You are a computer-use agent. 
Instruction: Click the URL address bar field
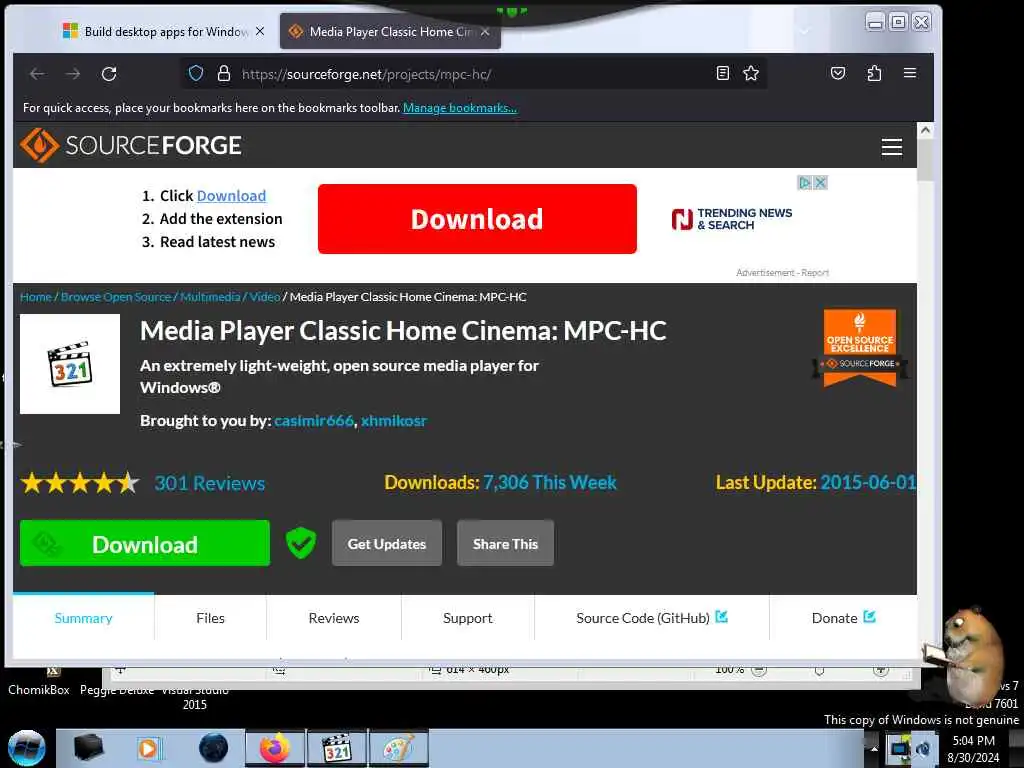474,73
